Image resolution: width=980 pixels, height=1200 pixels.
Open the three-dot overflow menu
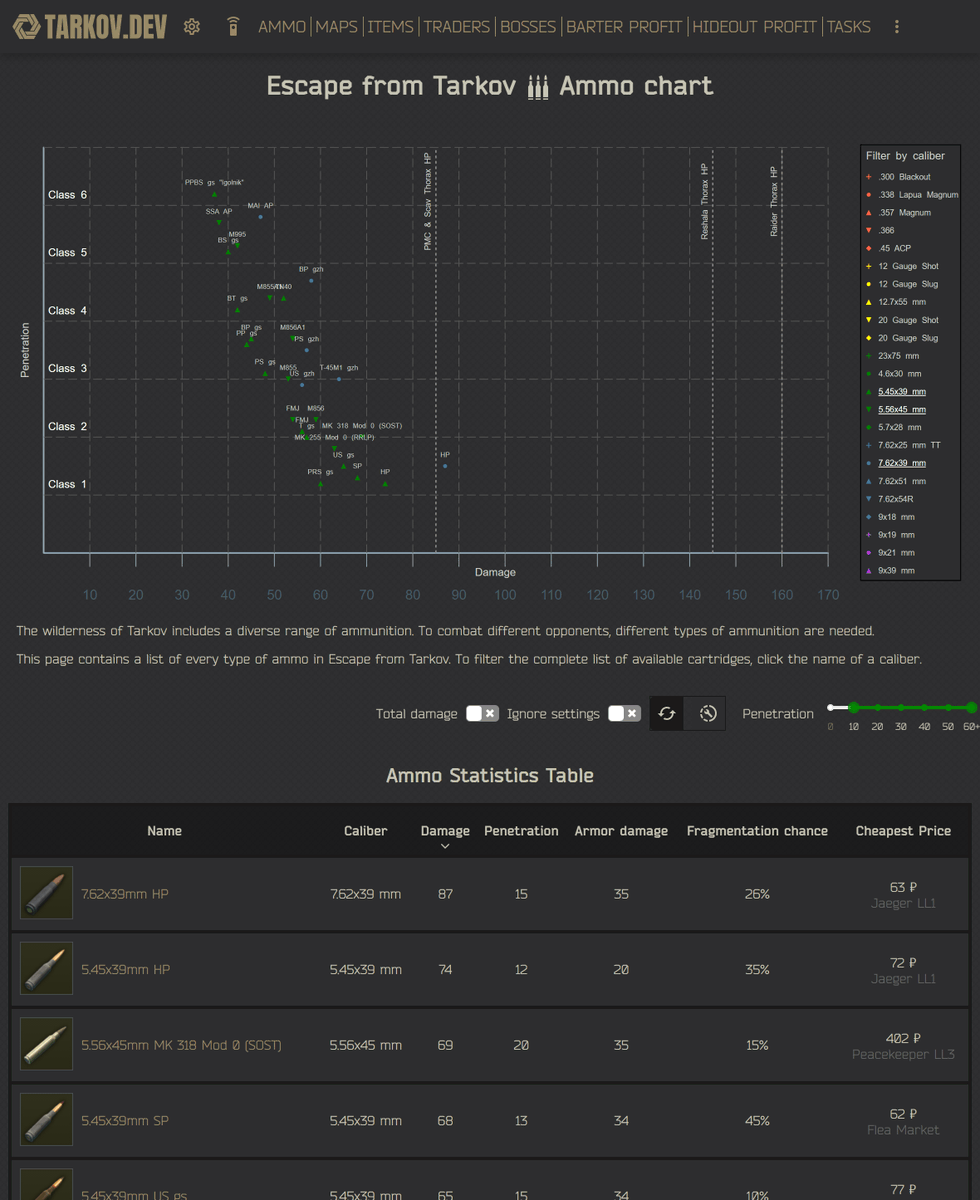(x=897, y=27)
